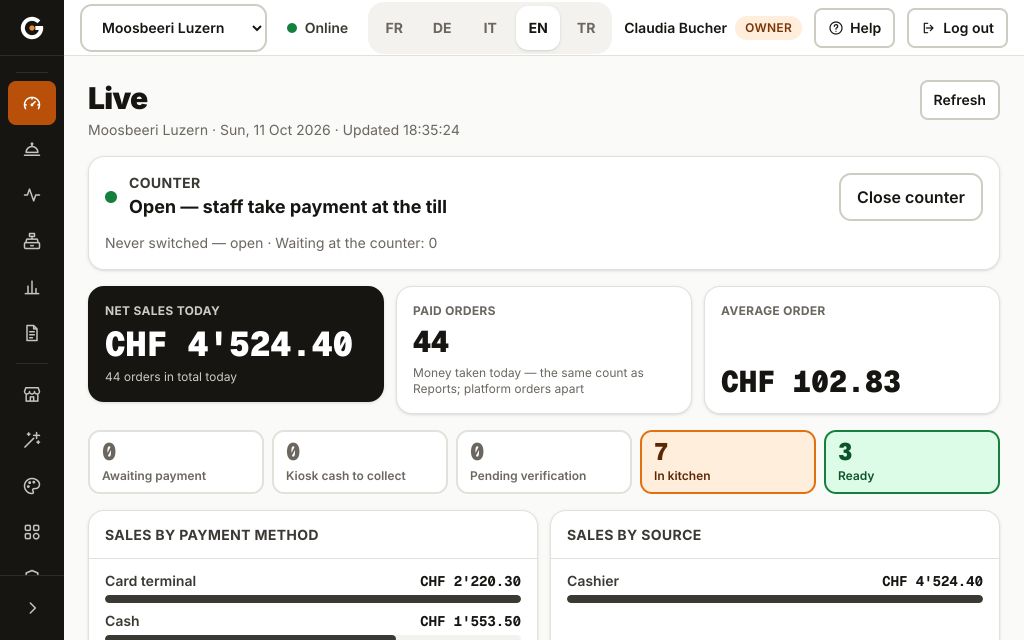The height and width of the screenshot is (640, 1024).
Task: Open the Average Order card
Action: (x=852, y=350)
